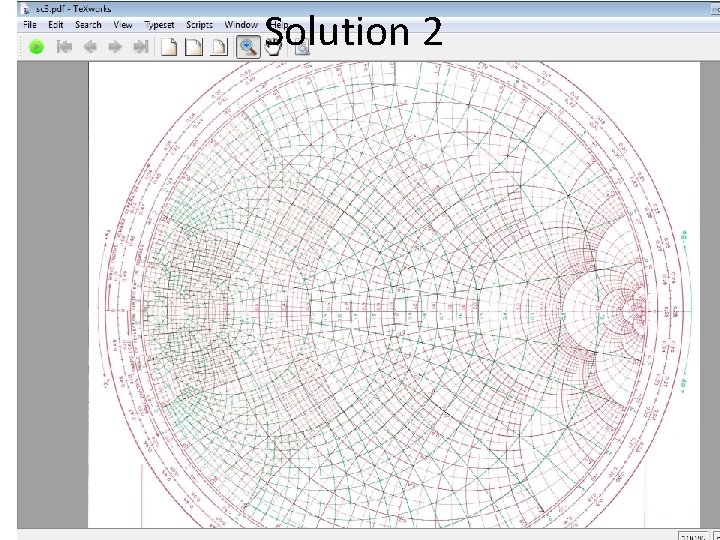This screenshot has width=720, height=540.
Task: Select the Fit to Width icon
Action: (194, 47)
